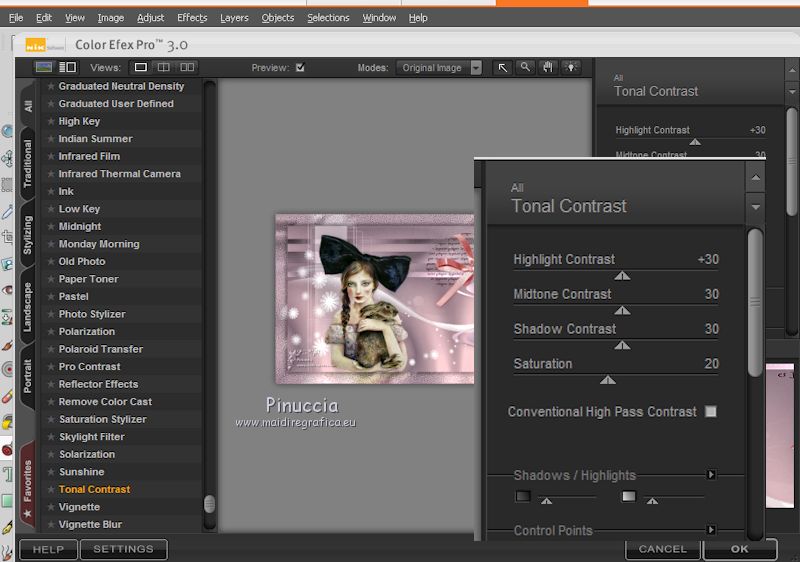Click the preview image of girl with rabbit
This screenshot has height=562, width=800.
pyautogui.click(x=374, y=299)
